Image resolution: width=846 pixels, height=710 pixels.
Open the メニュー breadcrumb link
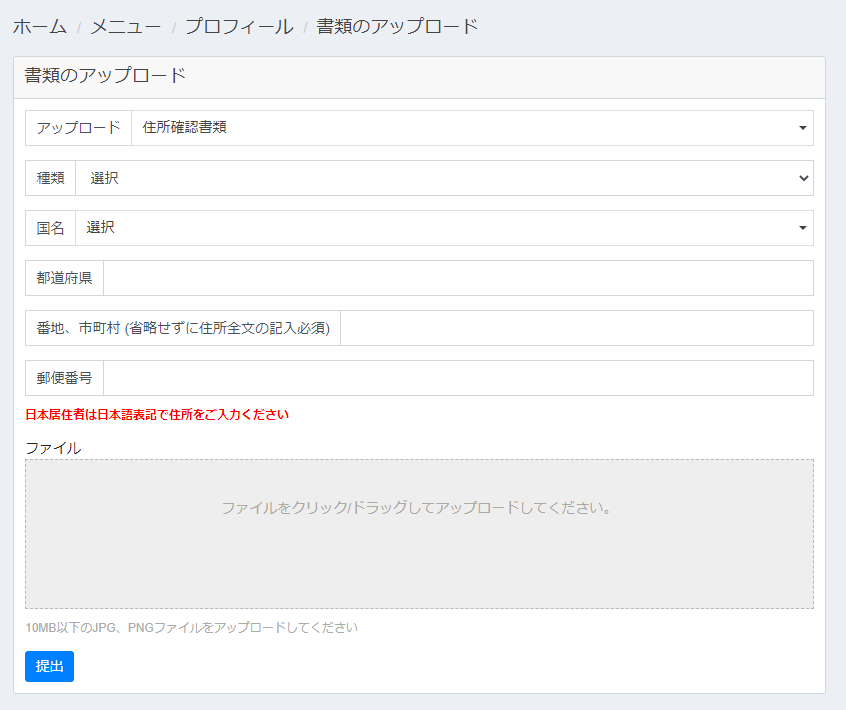[125, 27]
